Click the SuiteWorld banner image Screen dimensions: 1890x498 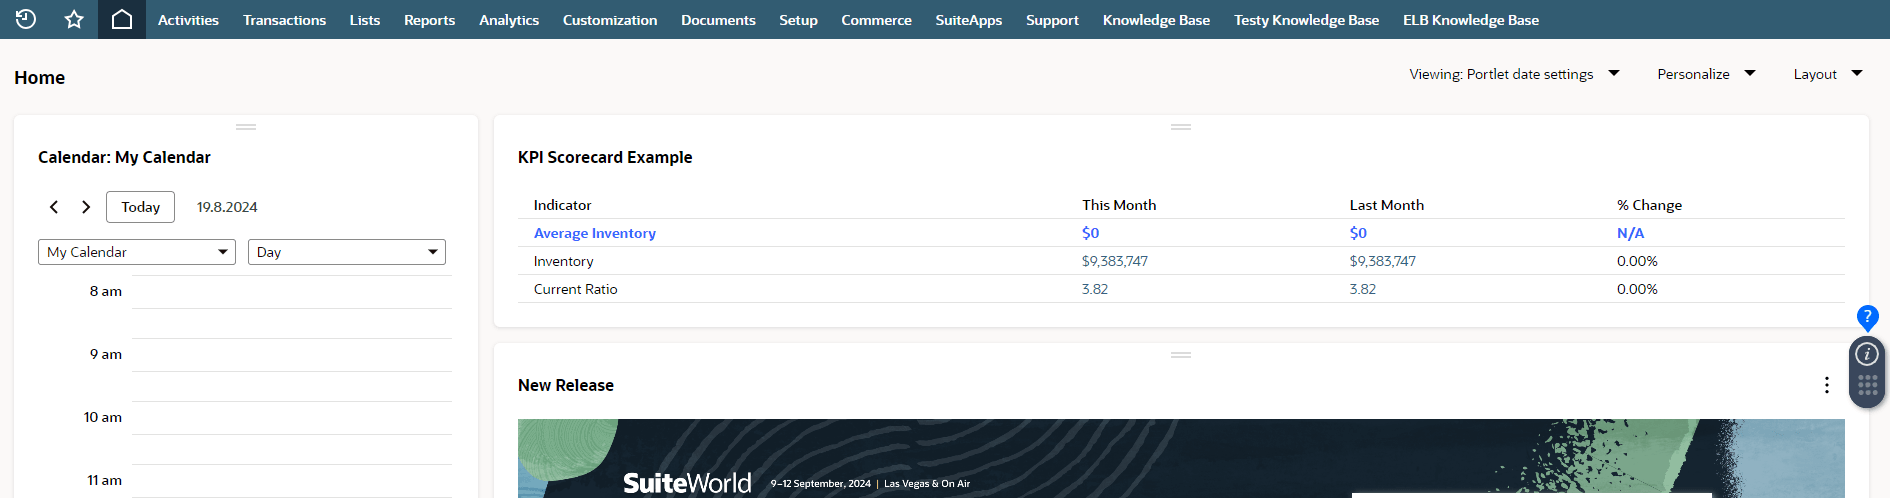(1181, 458)
